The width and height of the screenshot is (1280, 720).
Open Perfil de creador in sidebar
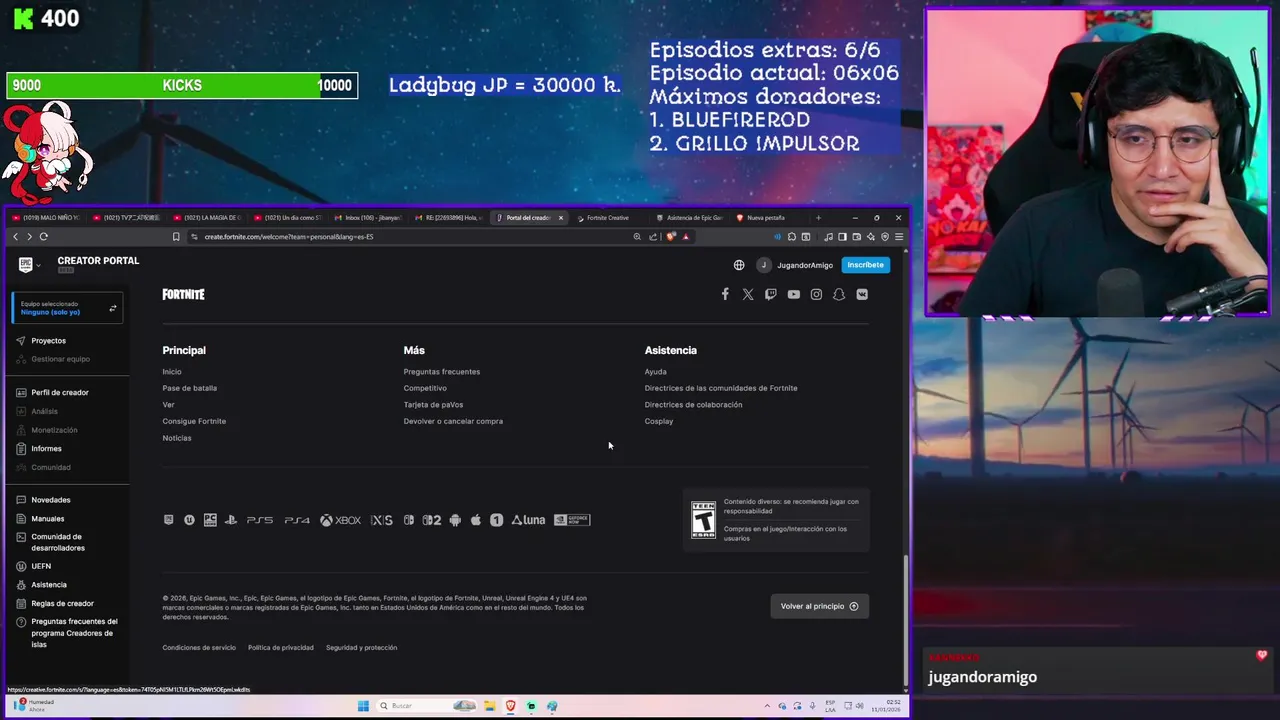pyautogui.click(x=60, y=393)
